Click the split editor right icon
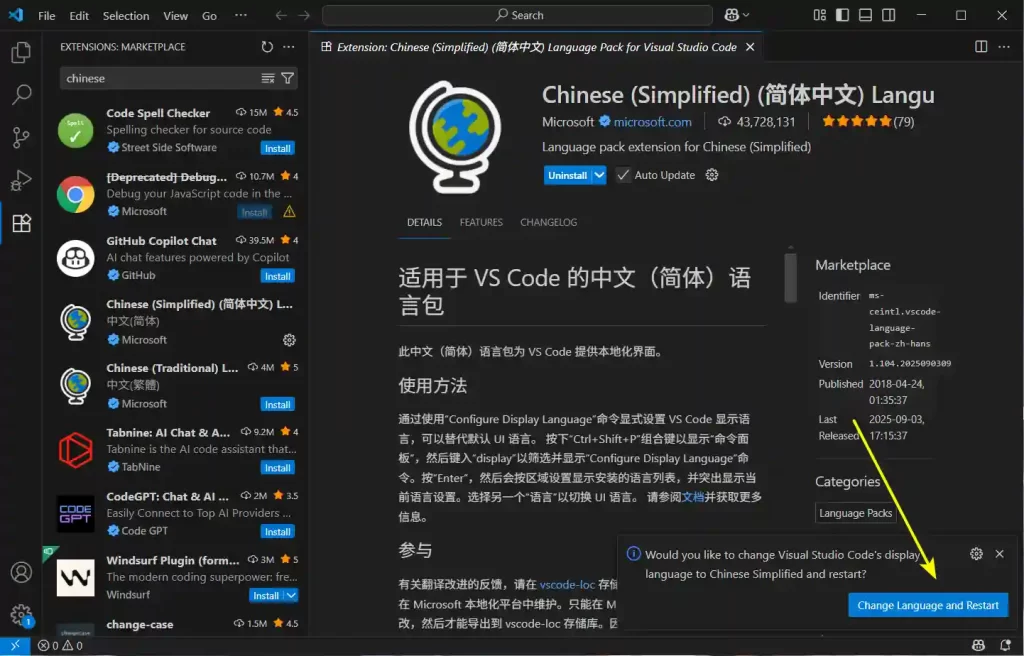 pos(981,47)
